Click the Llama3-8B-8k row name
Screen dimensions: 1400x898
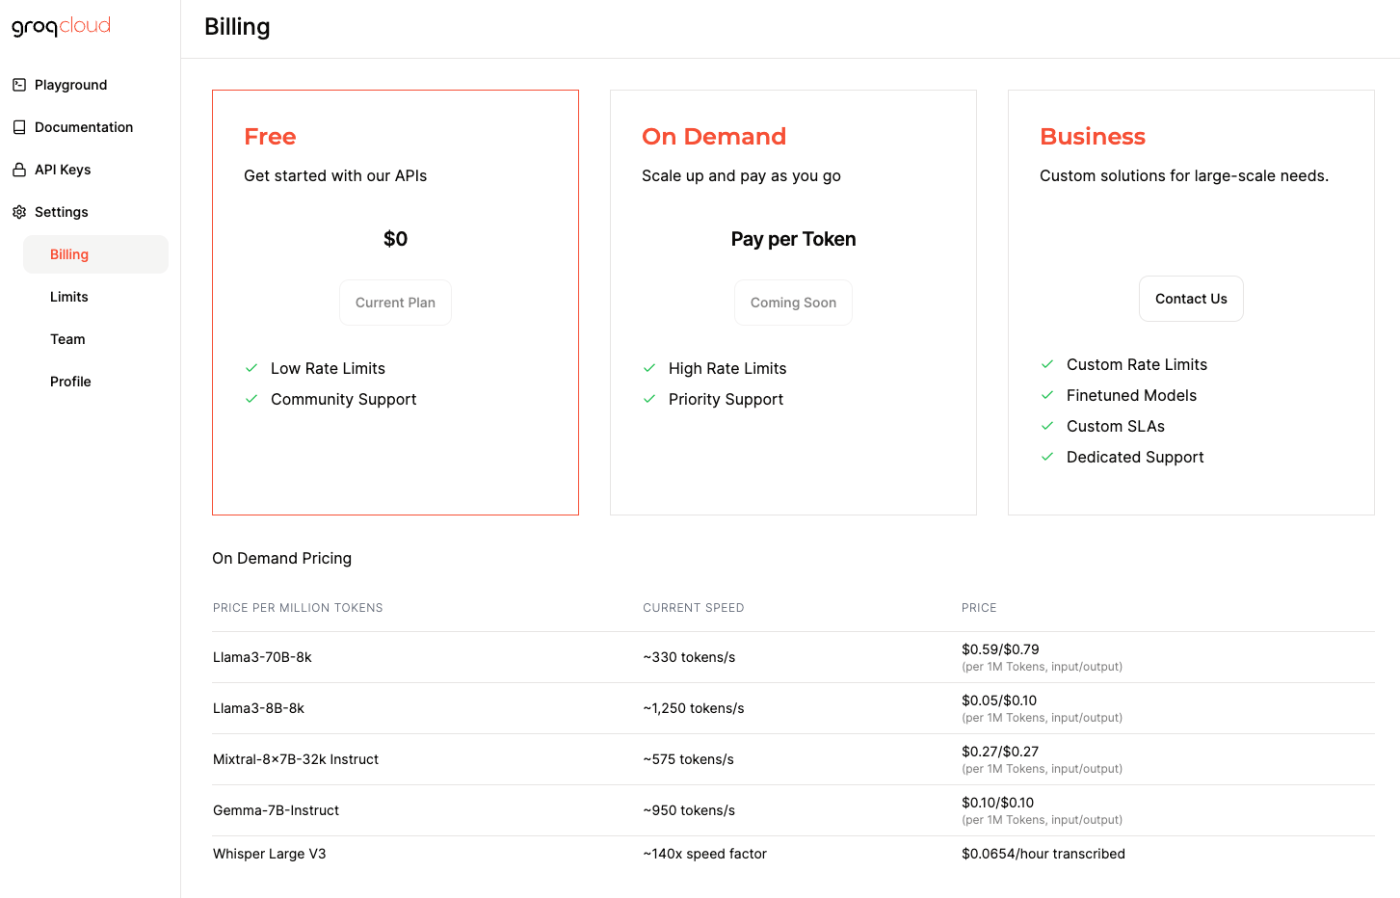(258, 708)
